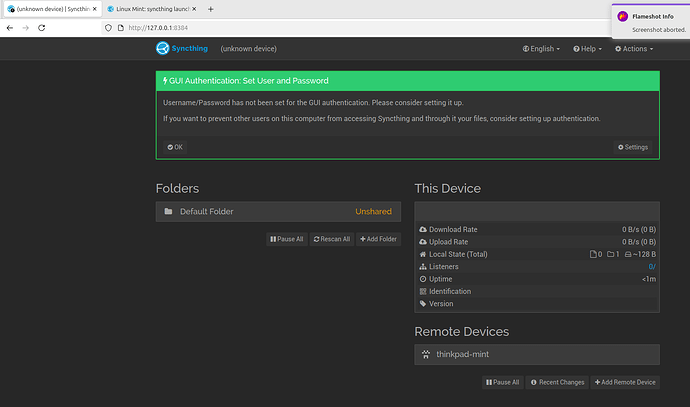Click the thinkpad-mint device identicon
The width and height of the screenshot is (690, 407).
pos(426,355)
